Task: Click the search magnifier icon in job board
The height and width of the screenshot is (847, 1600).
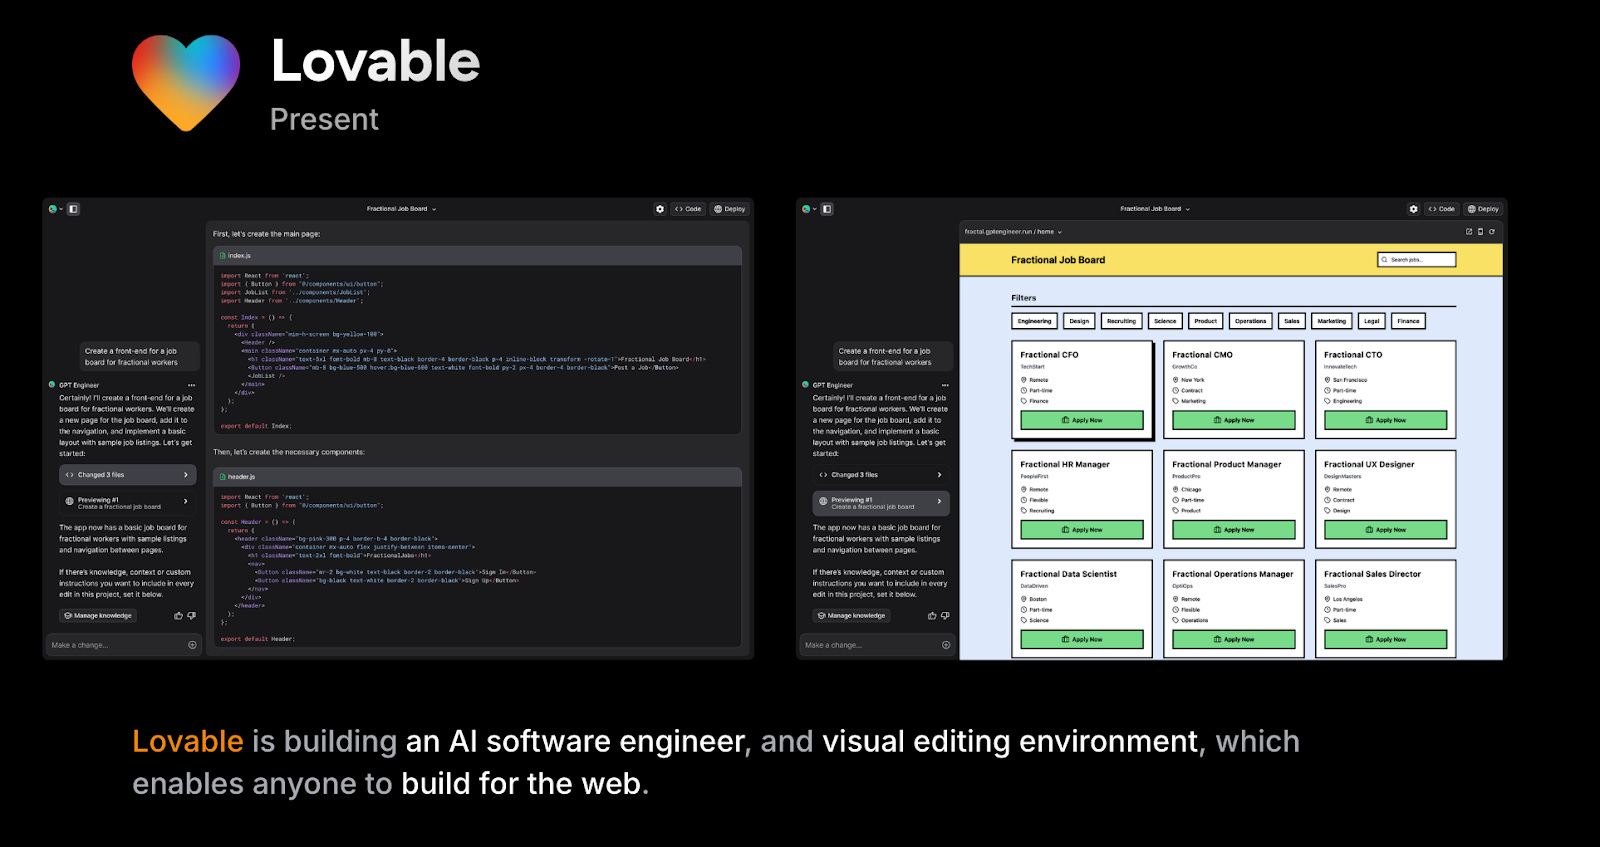Action: click(x=1385, y=260)
